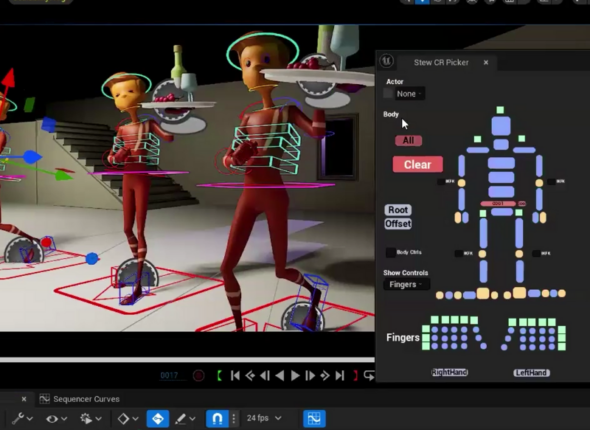Open the Show Controls Fingers dropdown
Viewport: 590px width, 430px height.
pyautogui.click(x=406, y=284)
